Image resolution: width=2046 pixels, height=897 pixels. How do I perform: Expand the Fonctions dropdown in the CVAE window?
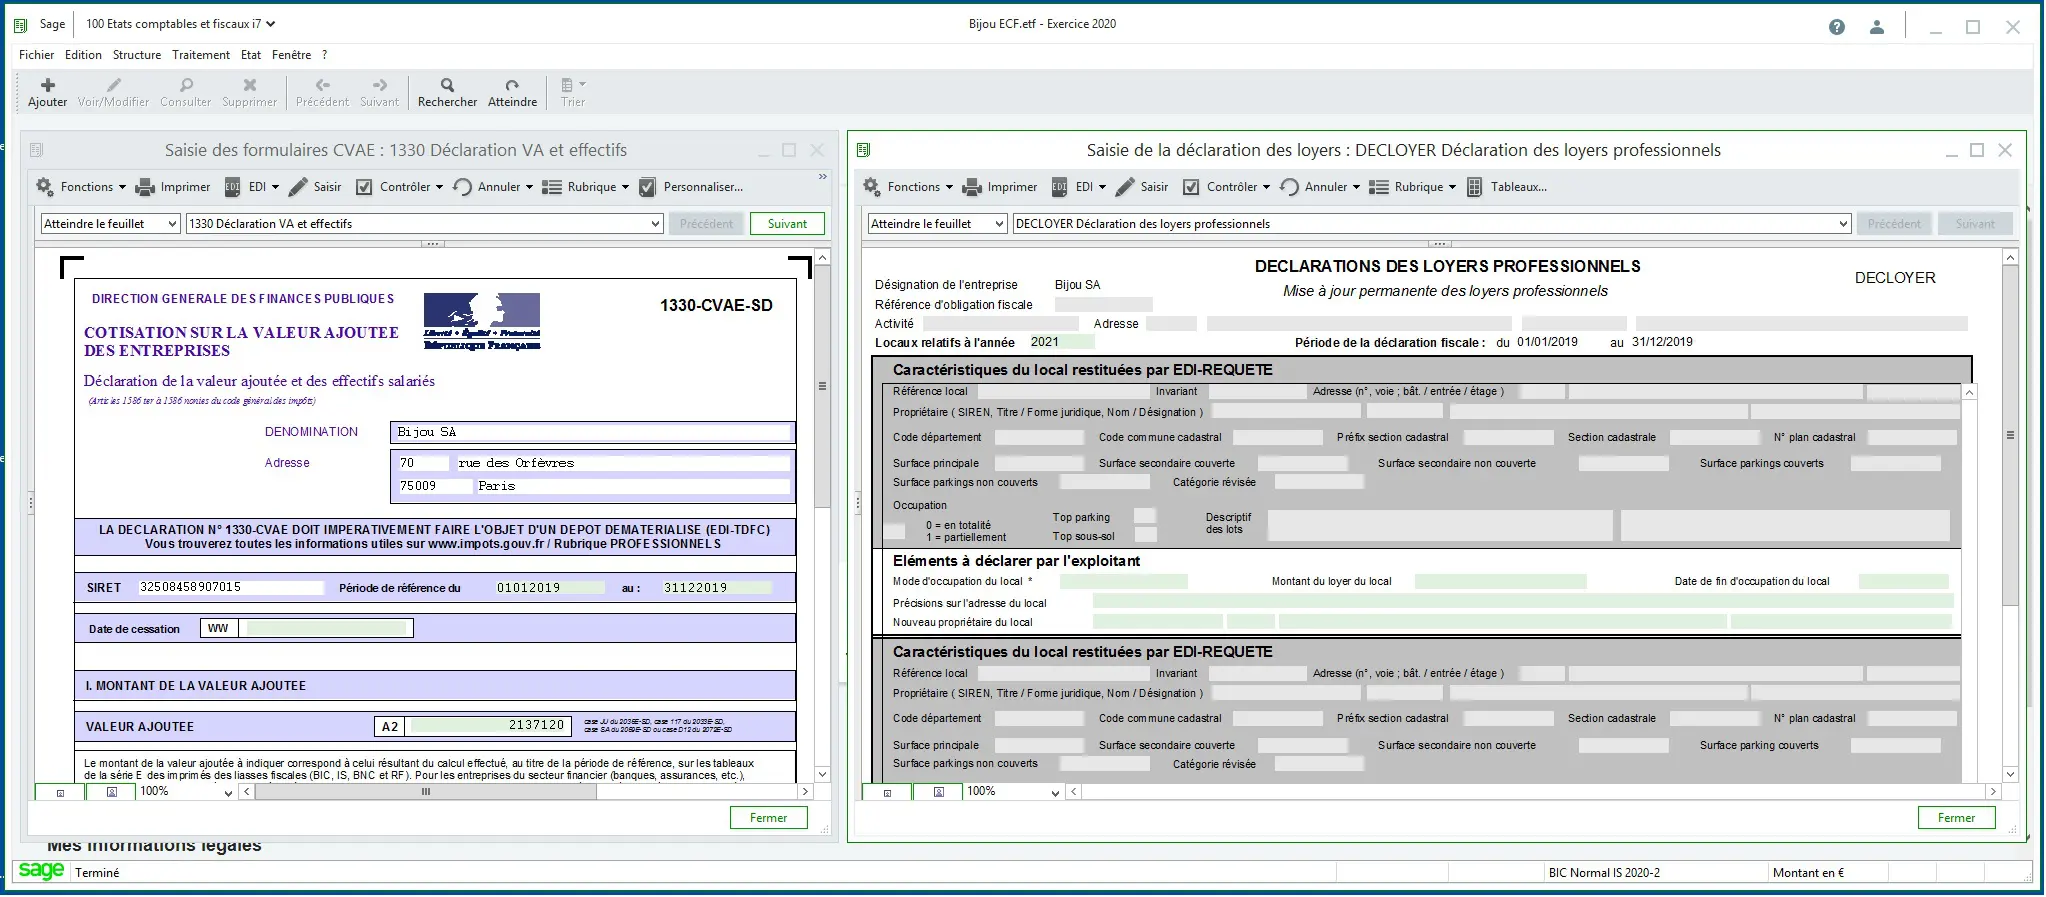coord(85,187)
